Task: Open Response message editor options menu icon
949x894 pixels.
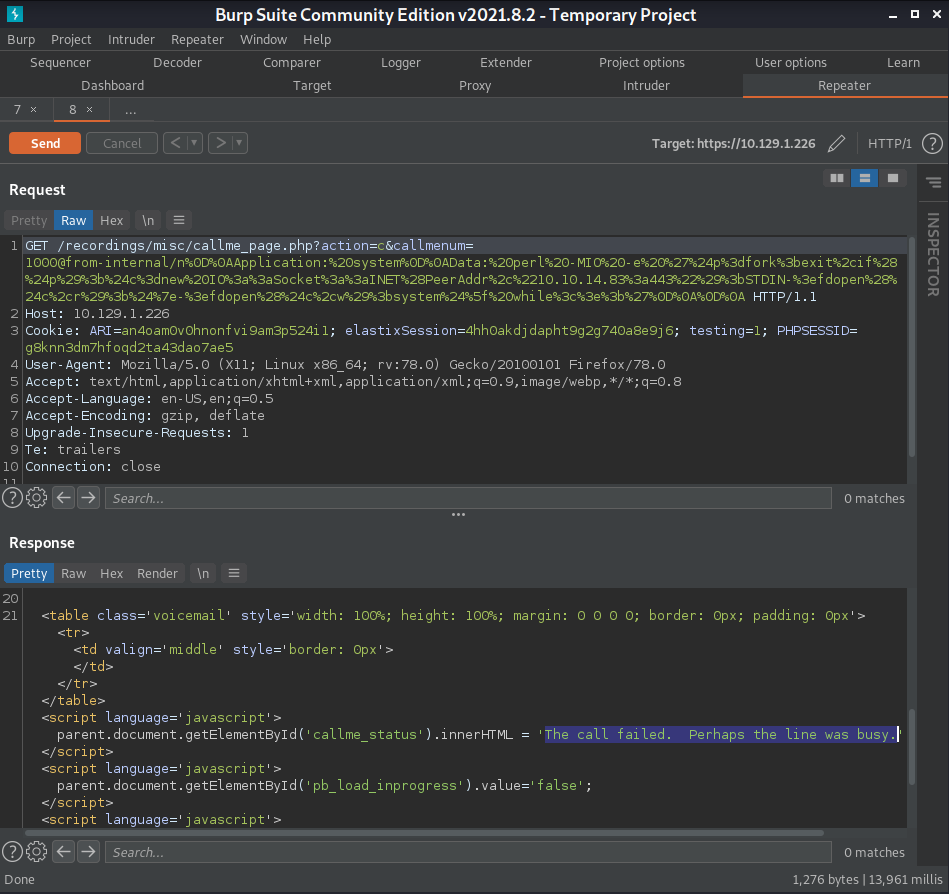Action: click(x=234, y=573)
